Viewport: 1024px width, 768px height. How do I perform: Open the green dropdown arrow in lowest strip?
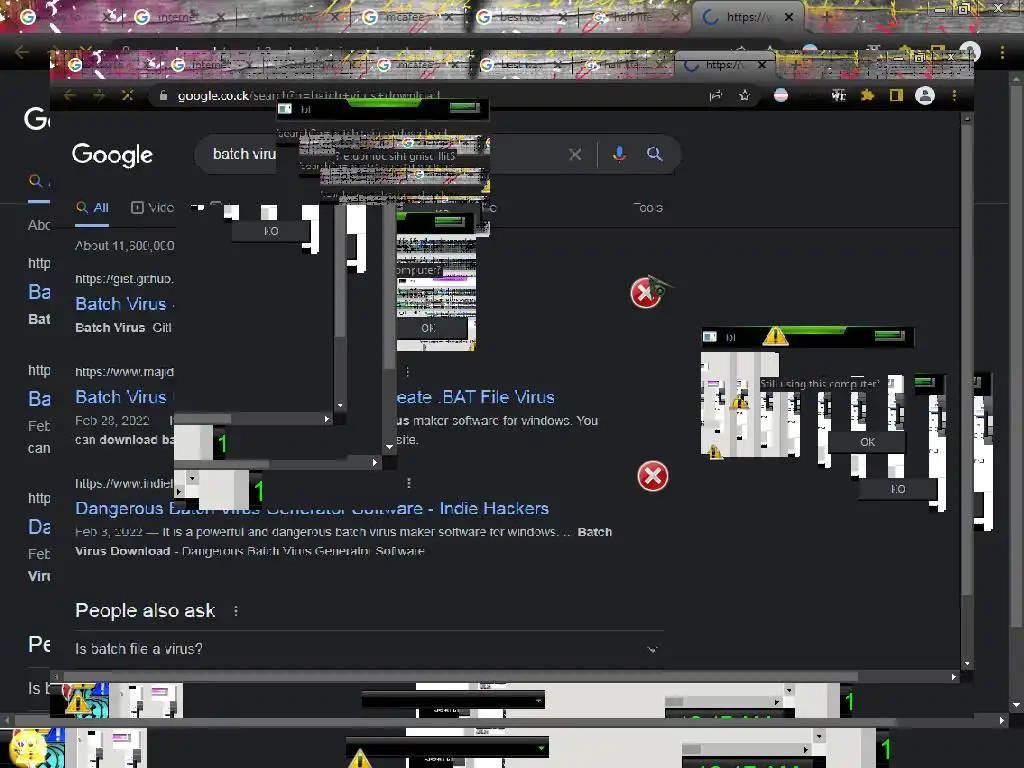(x=541, y=748)
